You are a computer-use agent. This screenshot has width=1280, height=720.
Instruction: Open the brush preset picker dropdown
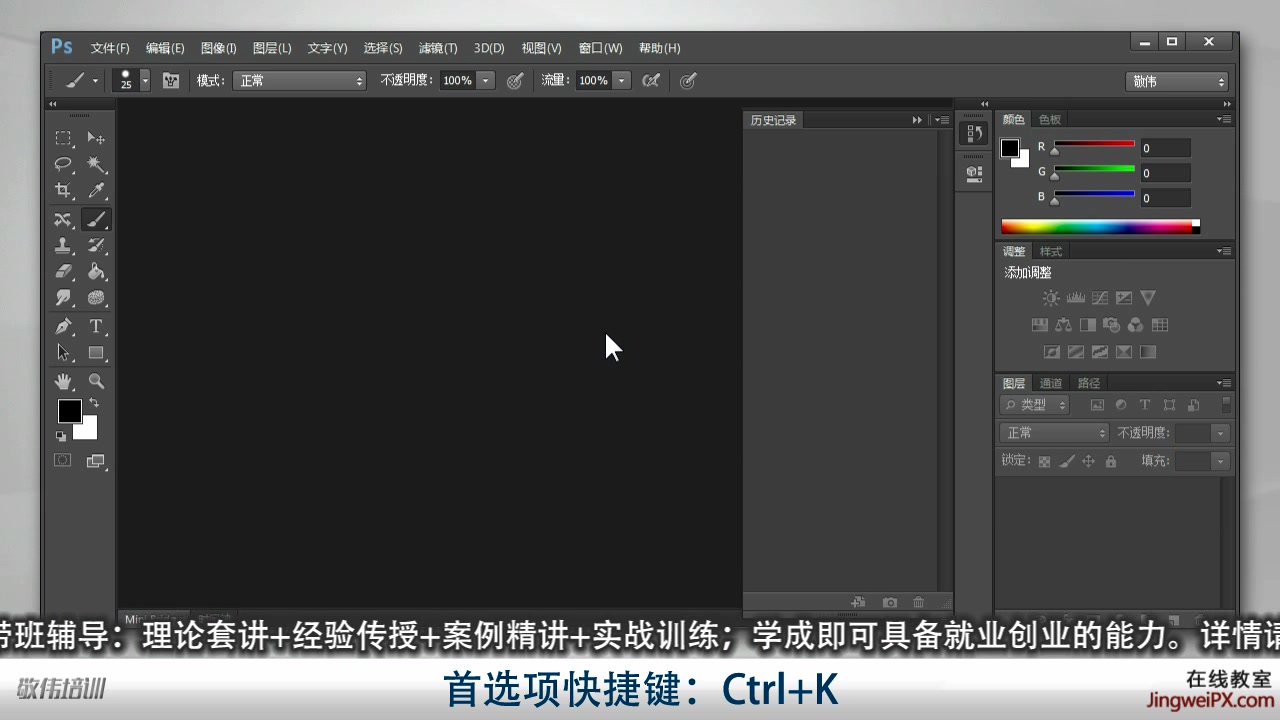click(145, 80)
